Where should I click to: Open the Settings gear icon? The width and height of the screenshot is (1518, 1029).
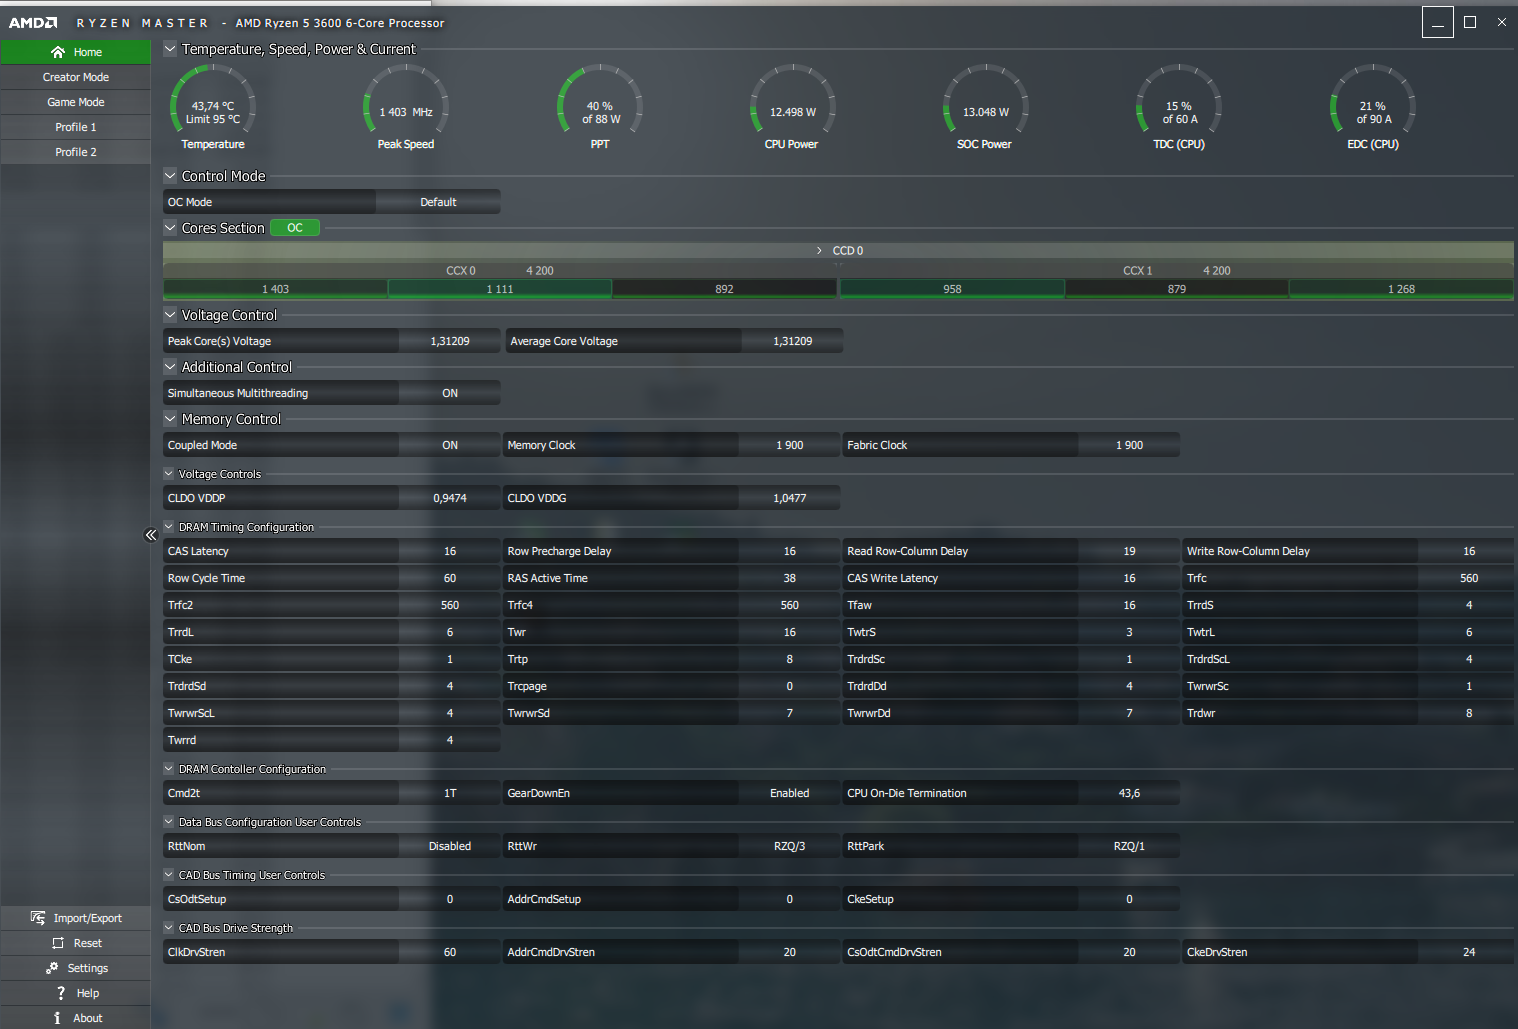(52, 968)
